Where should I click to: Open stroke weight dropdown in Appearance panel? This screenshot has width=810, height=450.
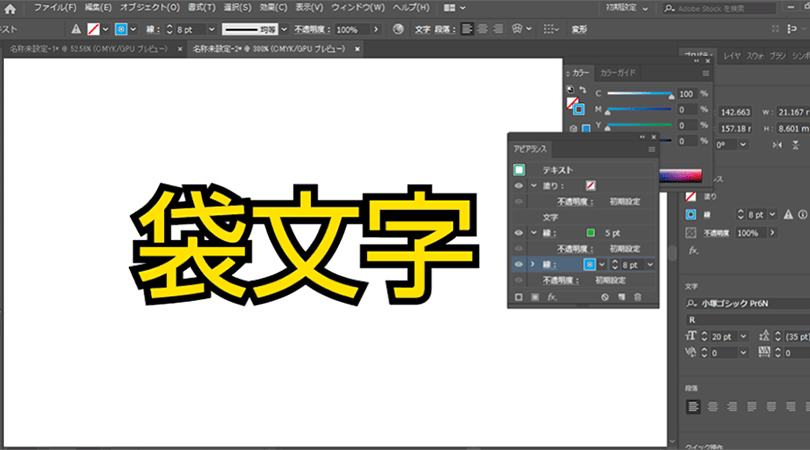pos(650,264)
